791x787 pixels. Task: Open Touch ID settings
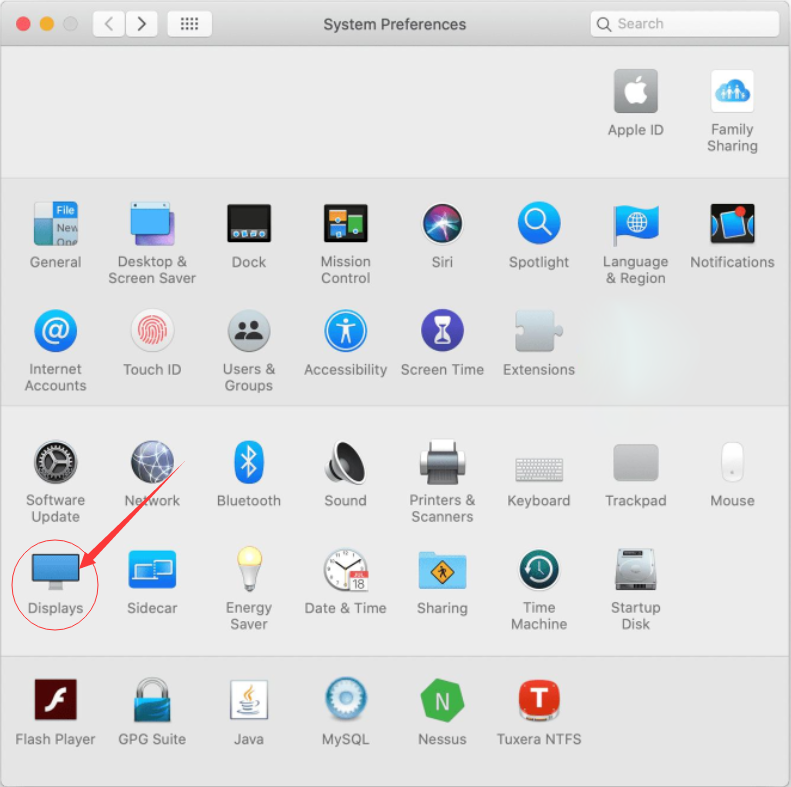click(152, 331)
